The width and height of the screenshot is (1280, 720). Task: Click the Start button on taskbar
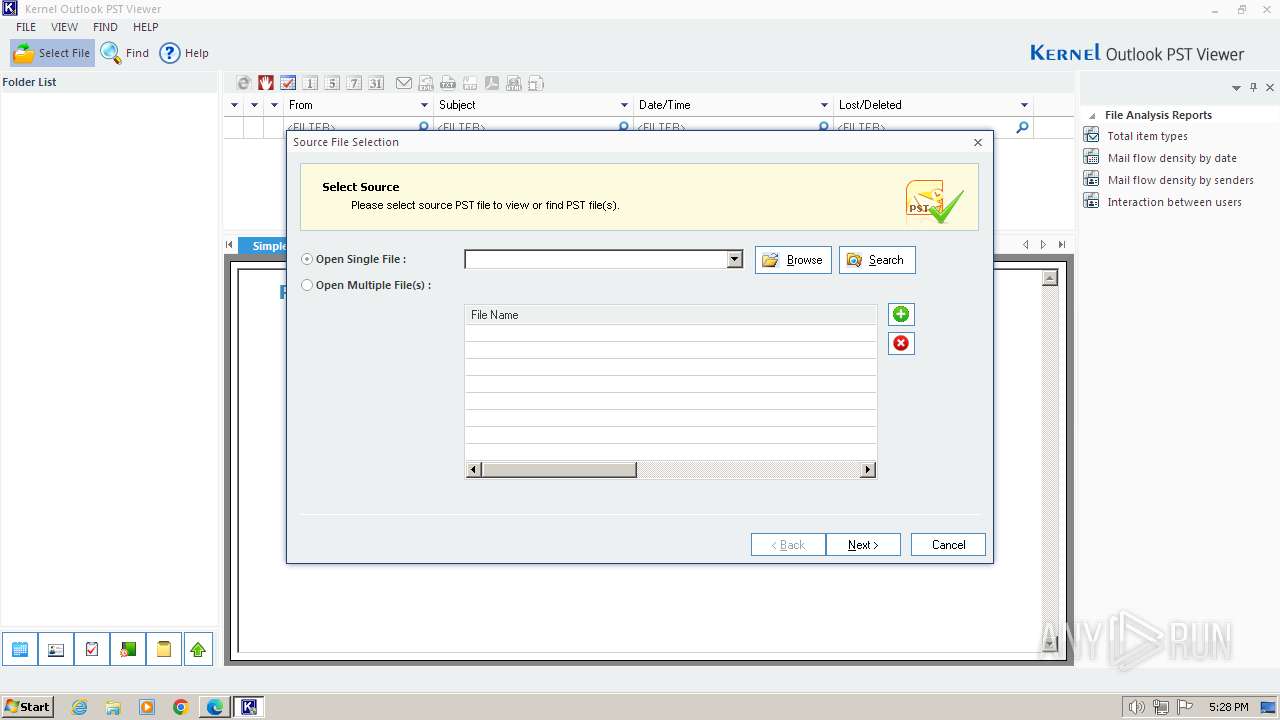(x=27, y=706)
